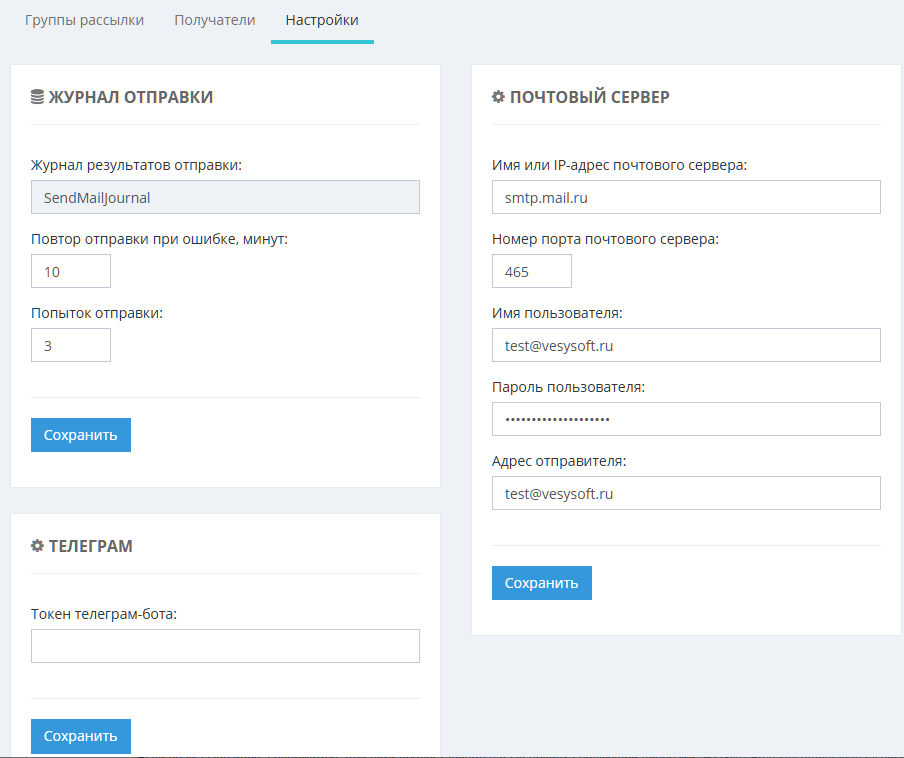Click the Почтовый сервер section heading
The width and height of the screenshot is (904, 758).
pyautogui.click(x=589, y=97)
